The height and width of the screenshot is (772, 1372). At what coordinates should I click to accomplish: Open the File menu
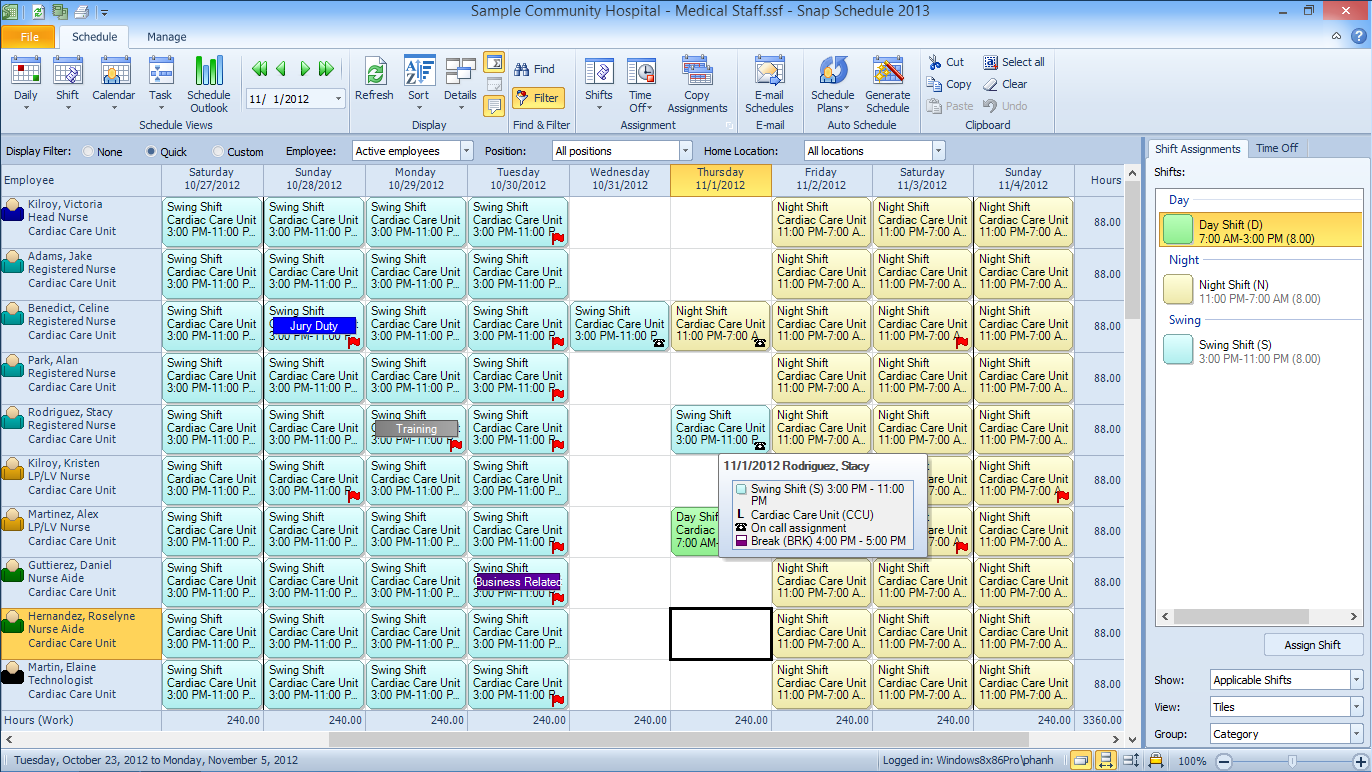tap(30, 37)
